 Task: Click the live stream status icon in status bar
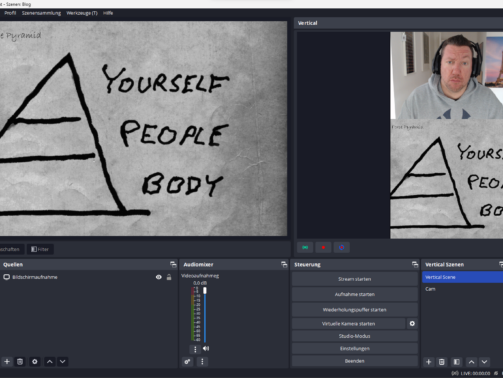point(455,373)
